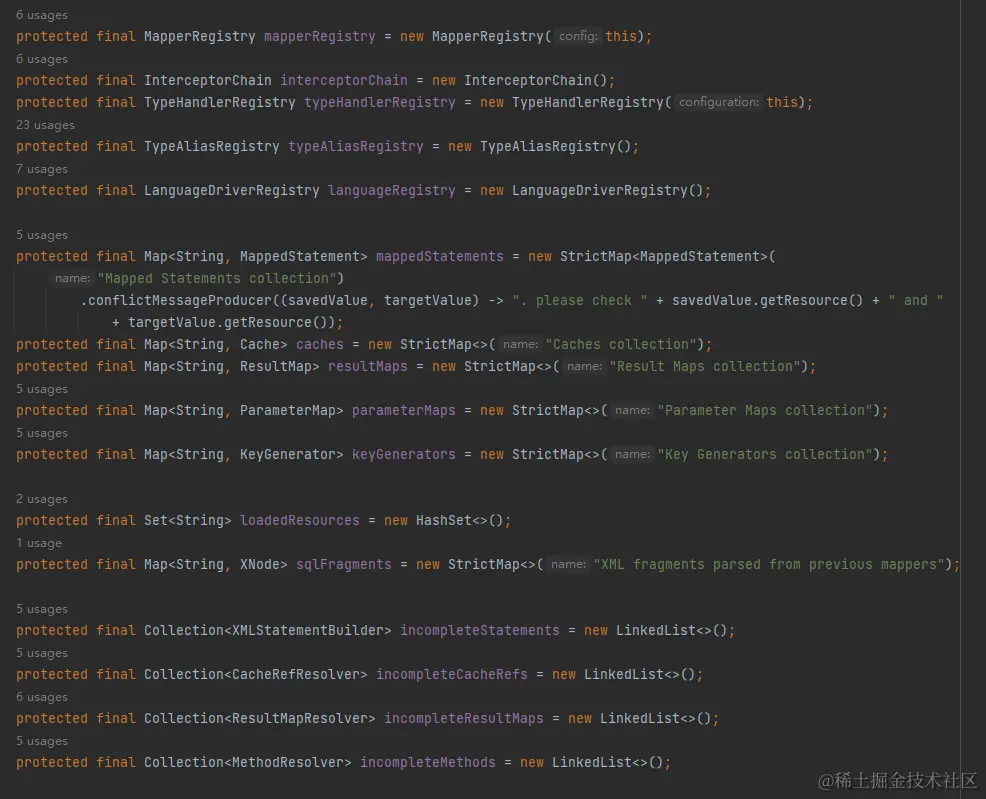Click the incompleteMethods field name
986x799 pixels.
[x=428, y=763]
